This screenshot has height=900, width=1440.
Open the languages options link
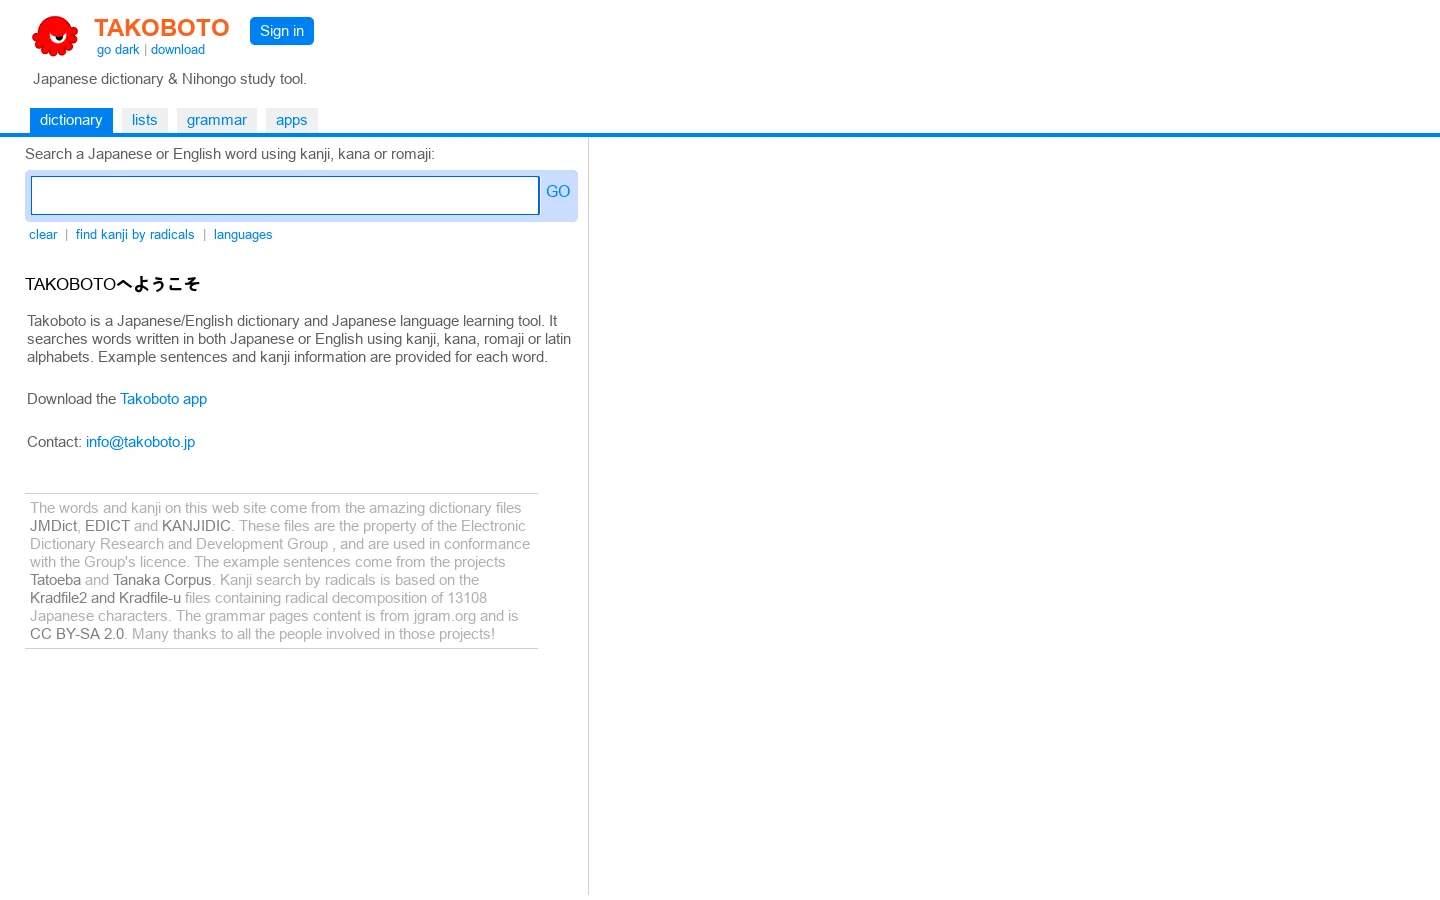point(243,235)
